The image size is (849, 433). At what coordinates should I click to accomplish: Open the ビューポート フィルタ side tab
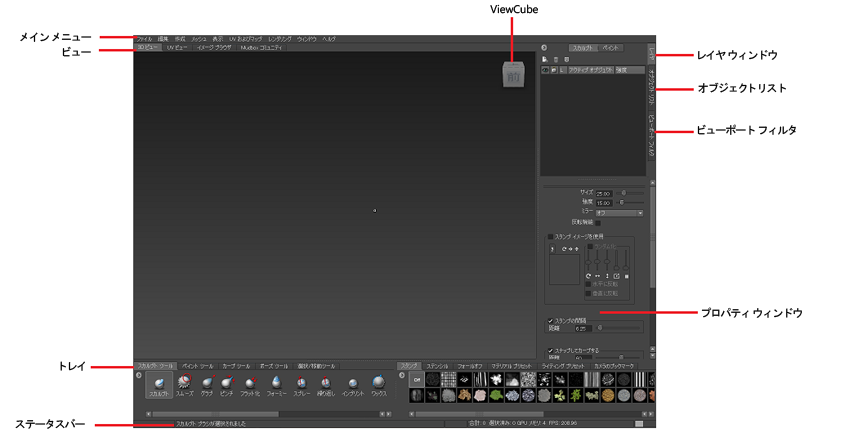click(x=652, y=135)
